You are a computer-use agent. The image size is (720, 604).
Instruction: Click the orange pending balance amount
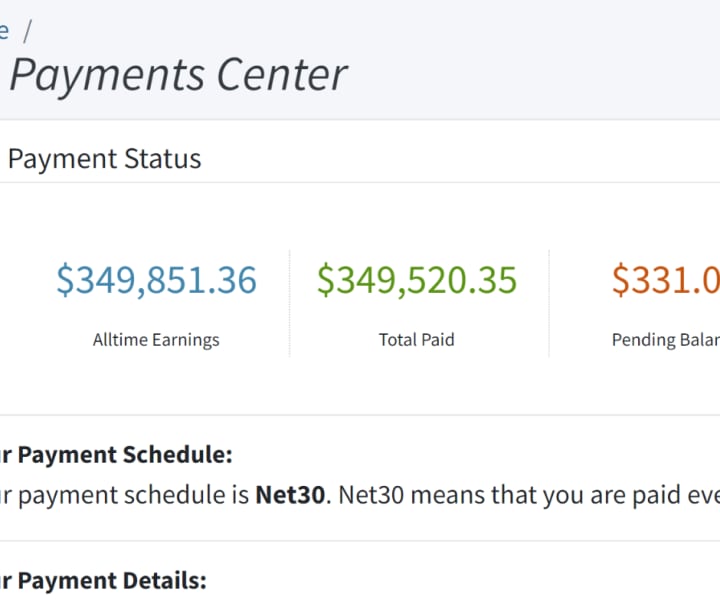click(x=666, y=280)
